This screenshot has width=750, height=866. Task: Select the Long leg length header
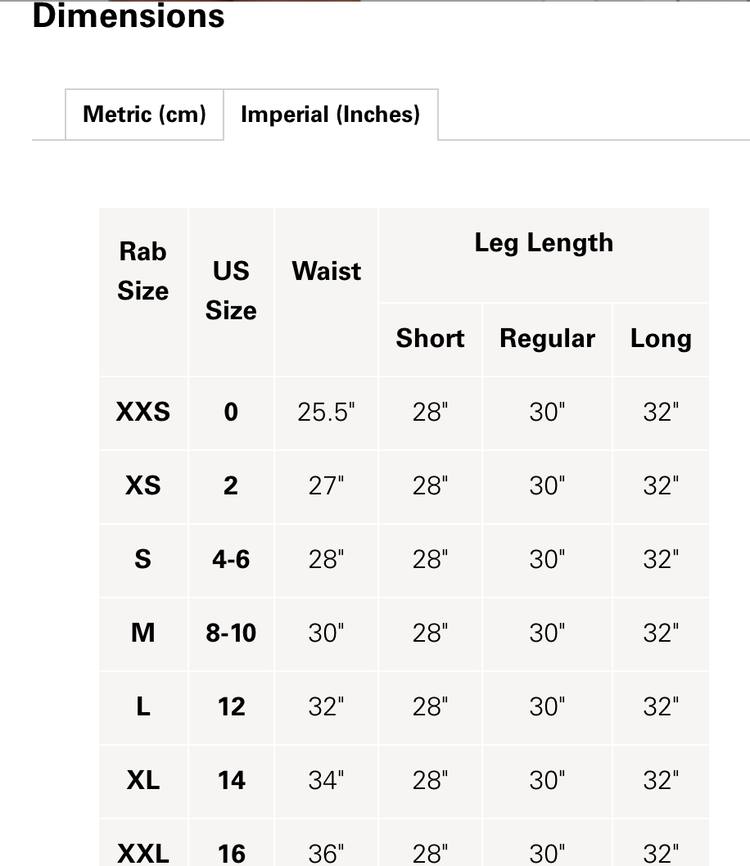click(x=660, y=339)
